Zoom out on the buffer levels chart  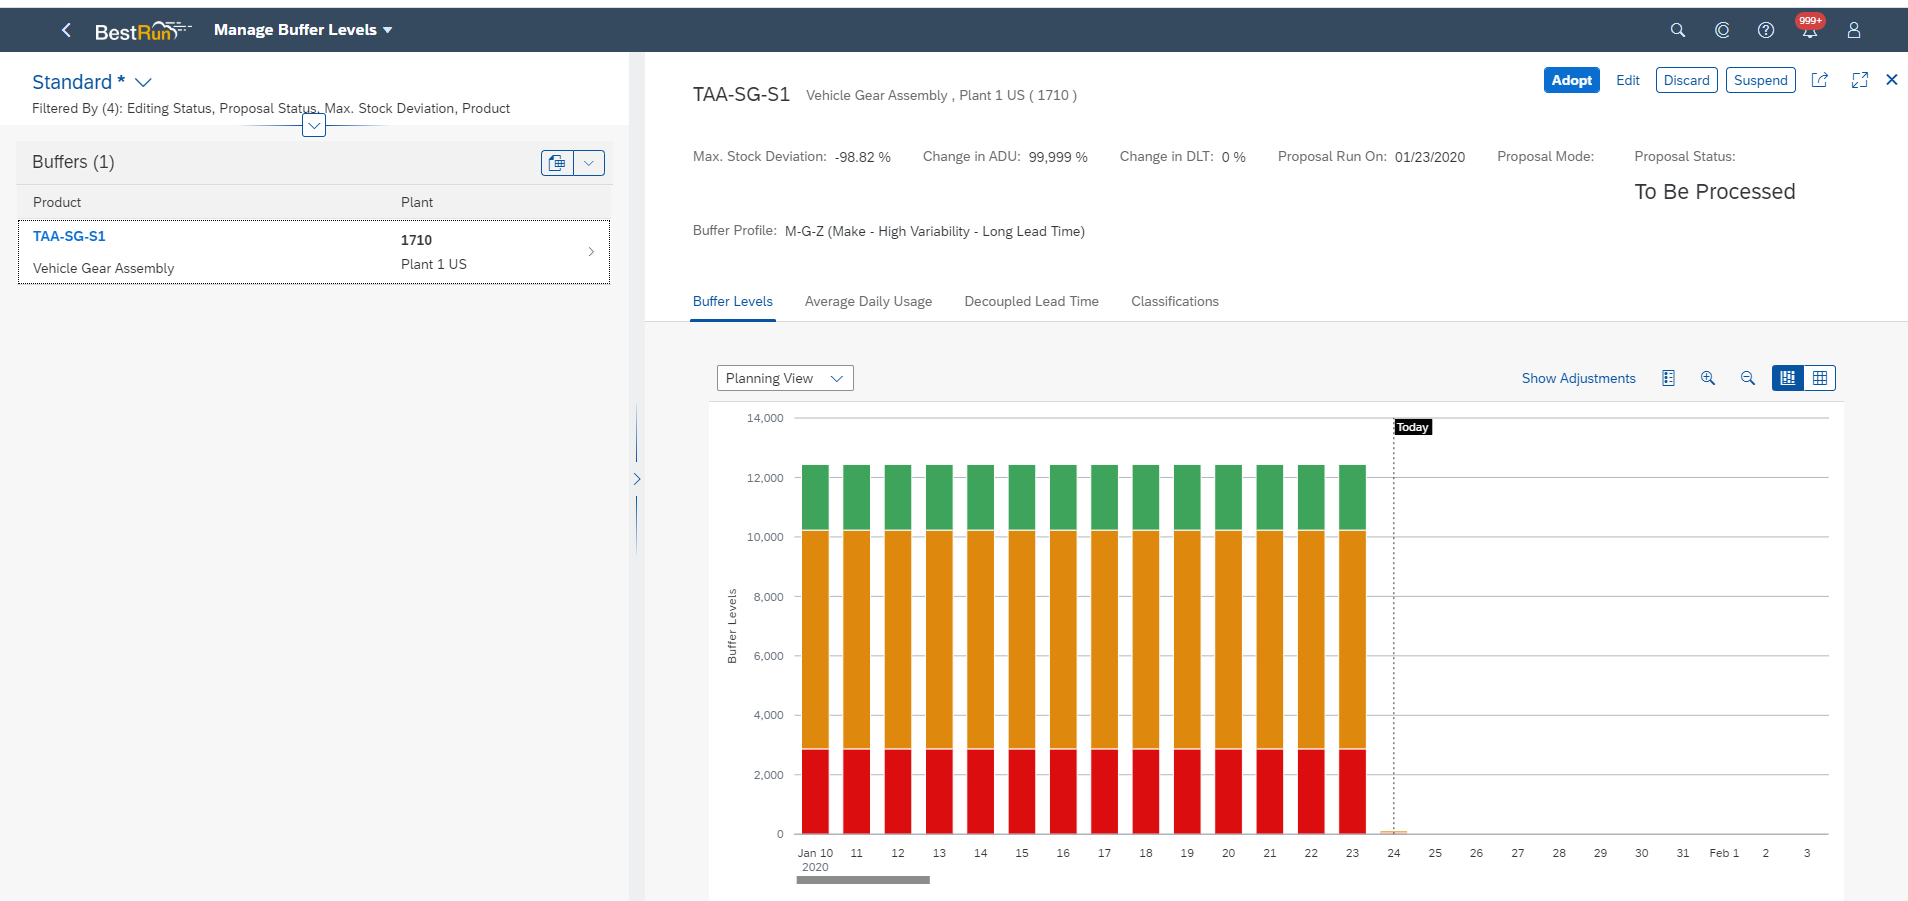point(1748,378)
